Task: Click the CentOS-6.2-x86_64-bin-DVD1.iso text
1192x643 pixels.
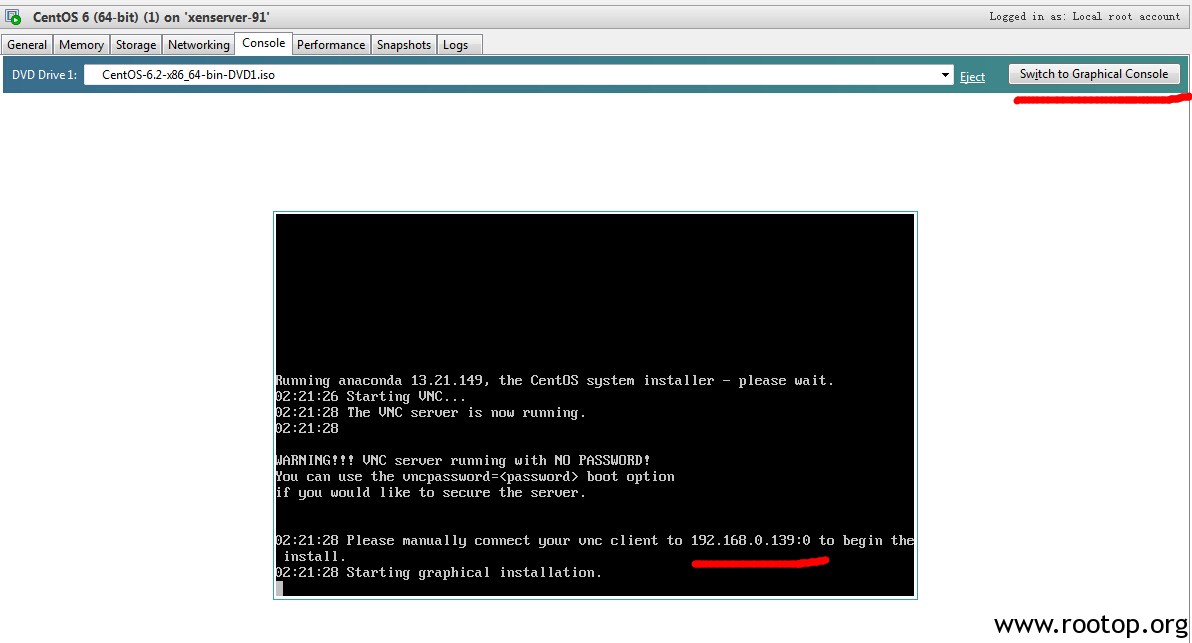Action: 189,75
